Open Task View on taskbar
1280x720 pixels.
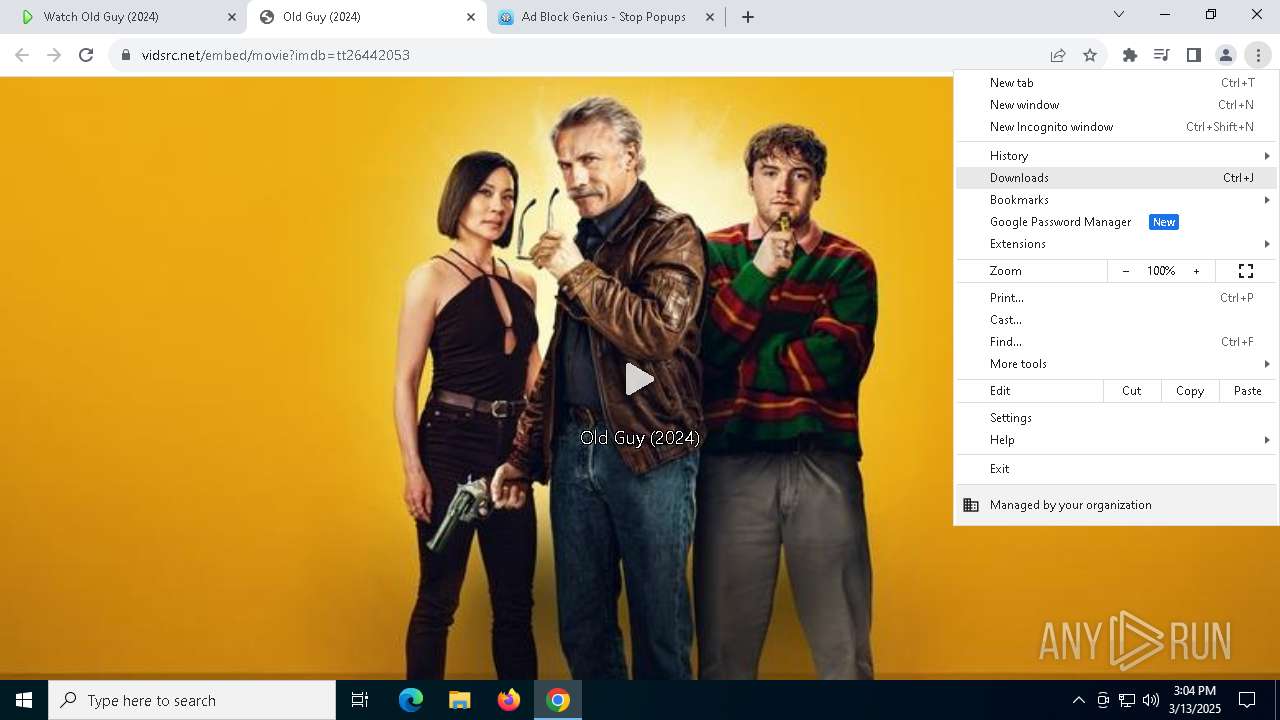point(360,700)
